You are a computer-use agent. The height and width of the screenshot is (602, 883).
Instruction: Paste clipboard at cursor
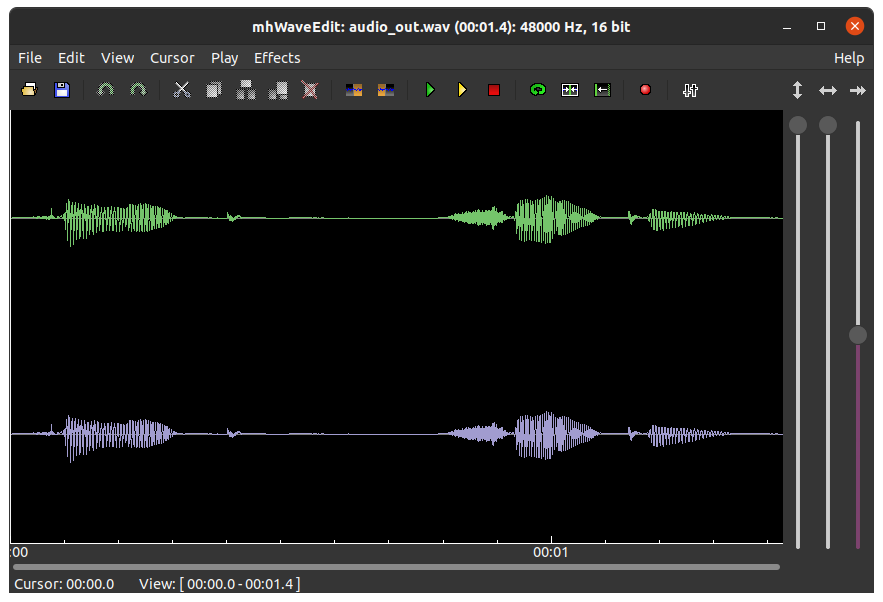click(246, 90)
